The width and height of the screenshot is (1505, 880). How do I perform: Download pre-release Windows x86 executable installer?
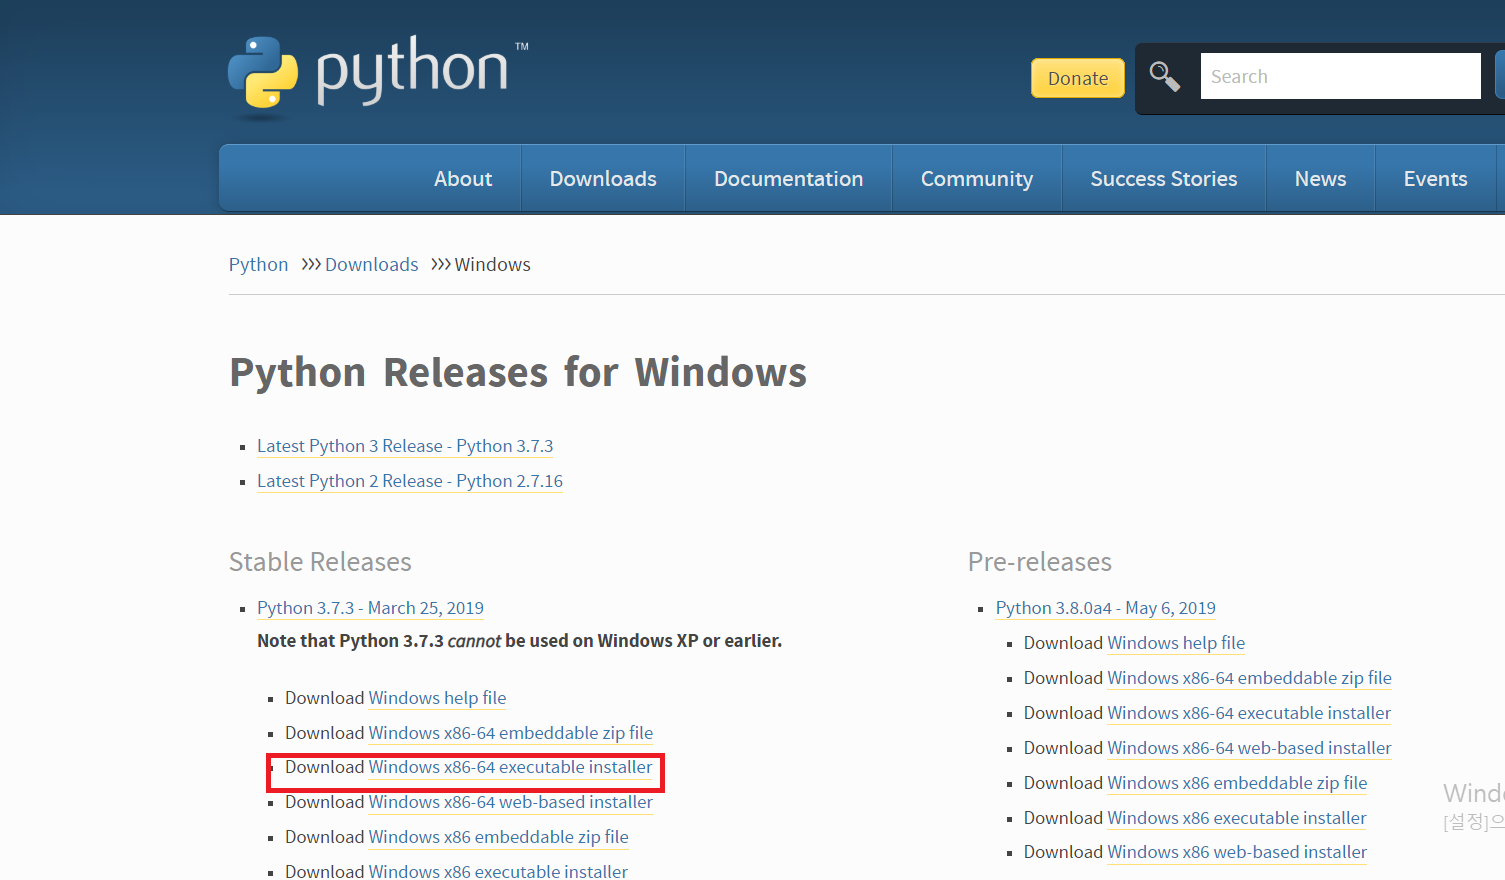[x=1237, y=818]
